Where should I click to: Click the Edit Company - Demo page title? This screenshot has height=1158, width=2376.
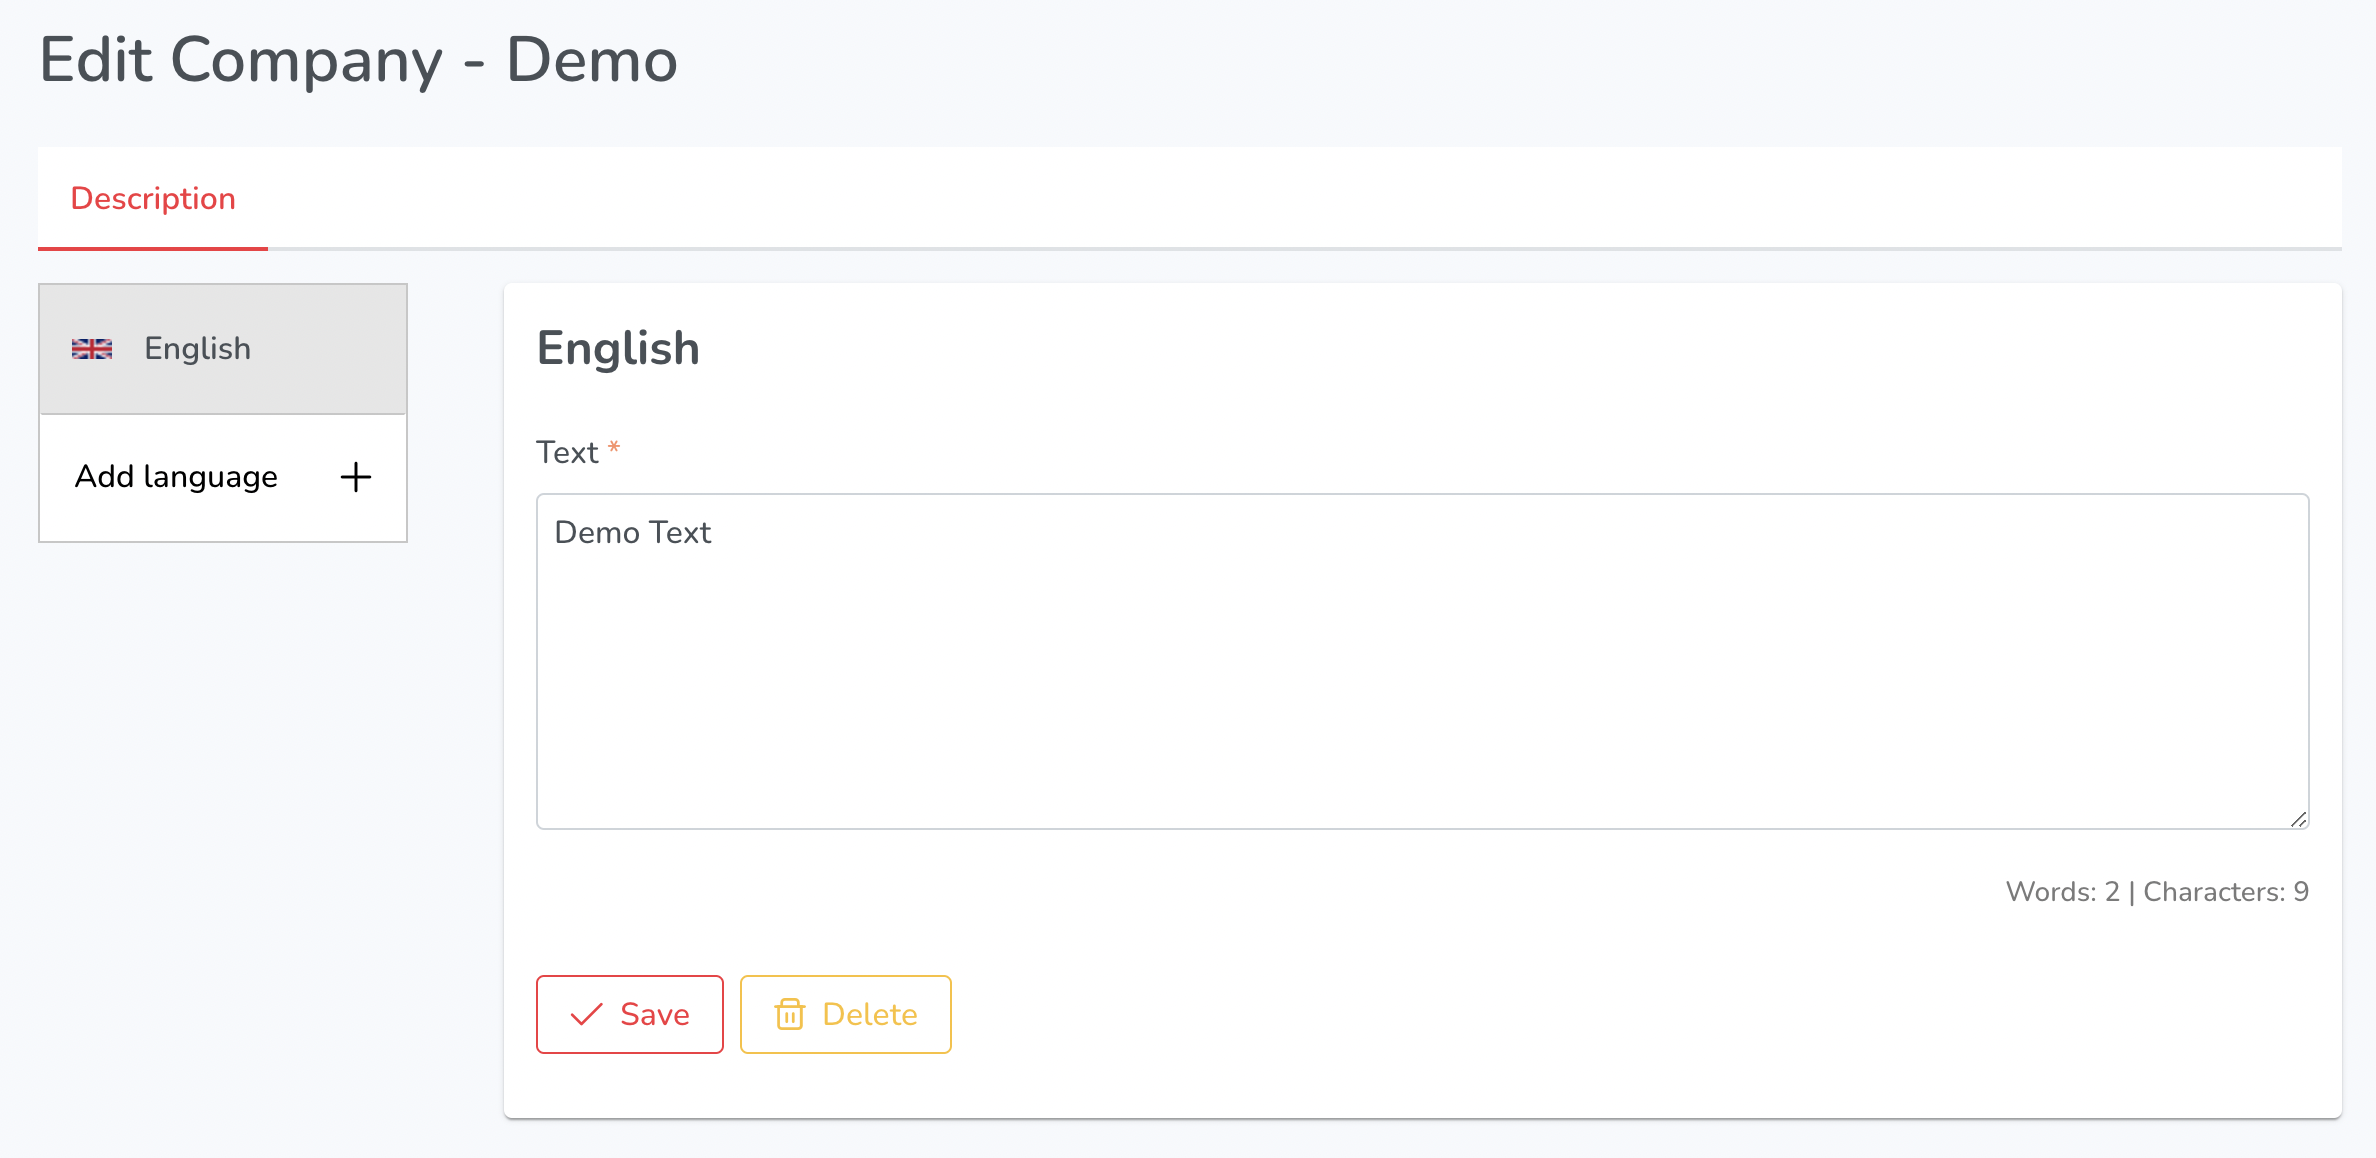coord(359,60)
